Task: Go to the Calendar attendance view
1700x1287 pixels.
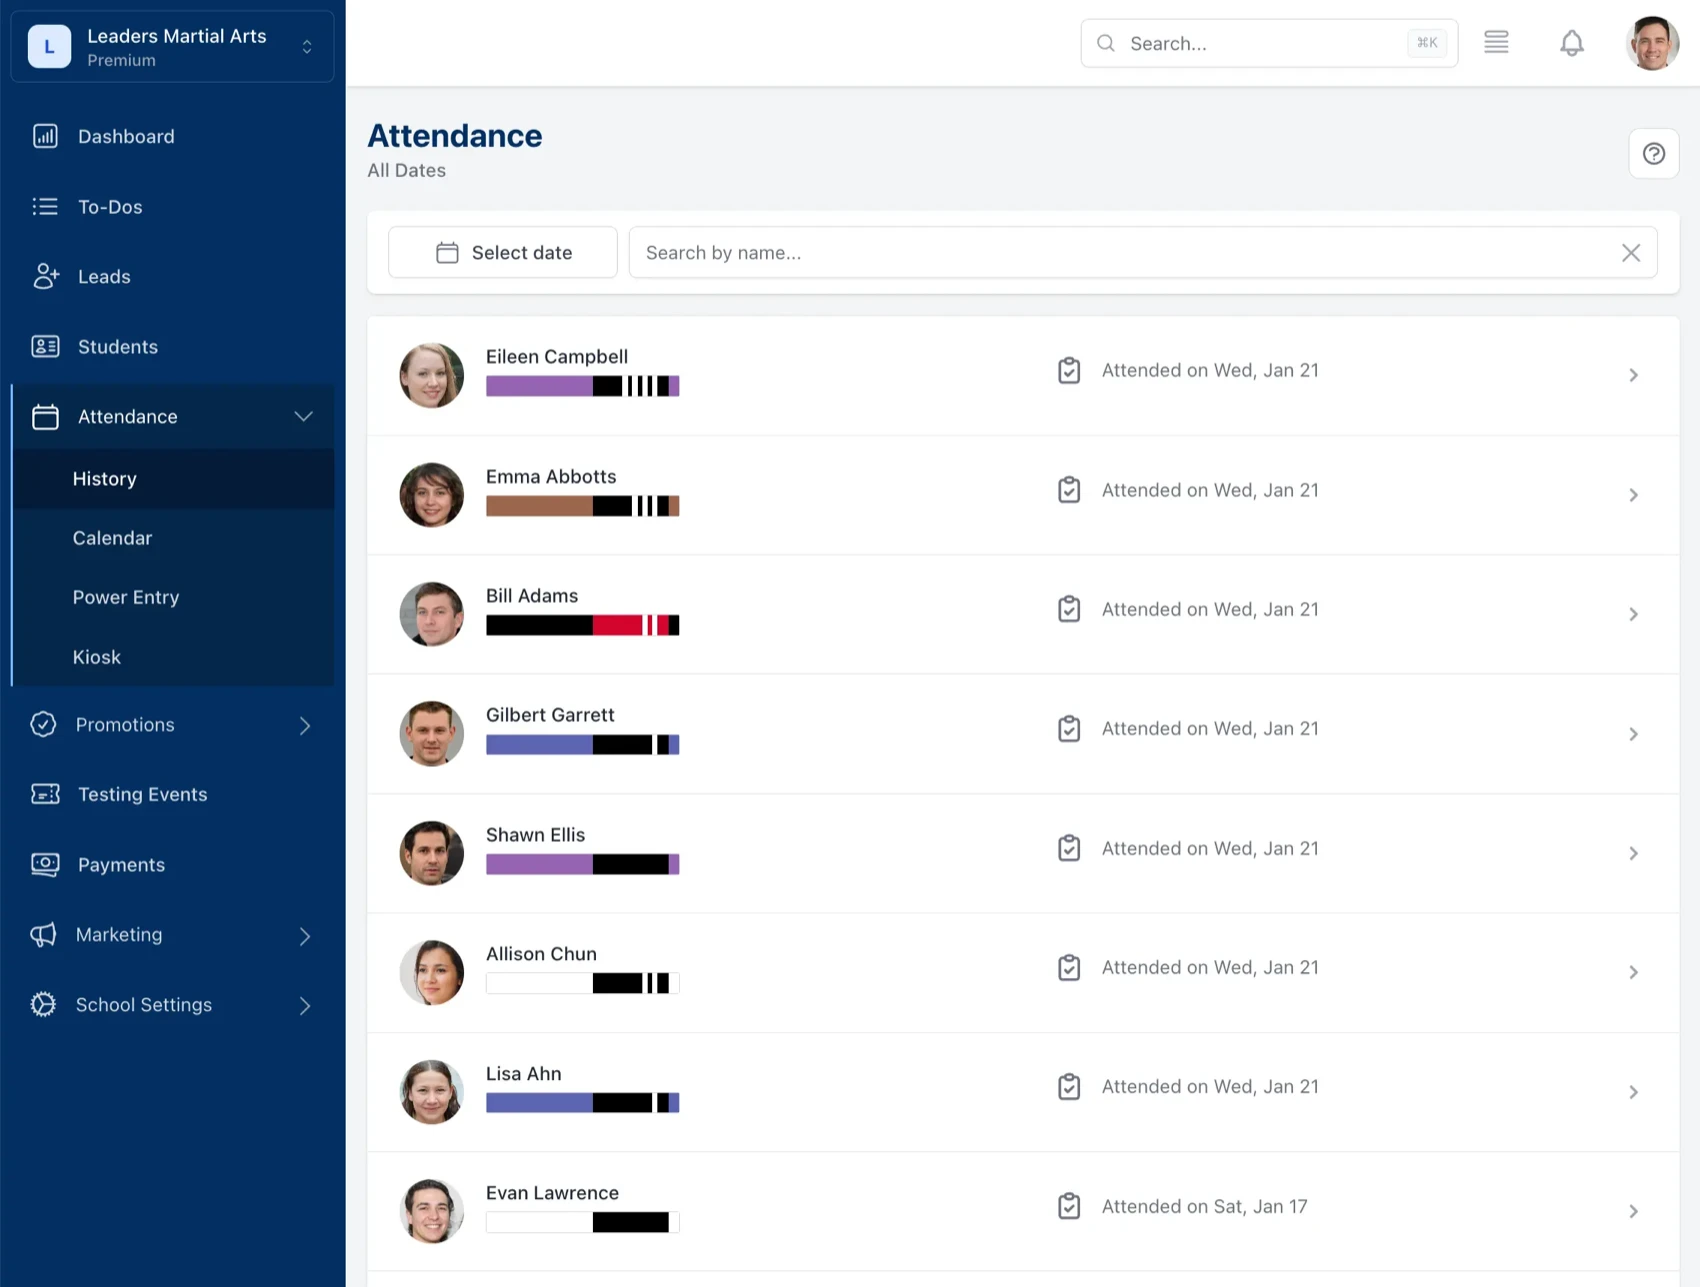Action: (112, 538)
